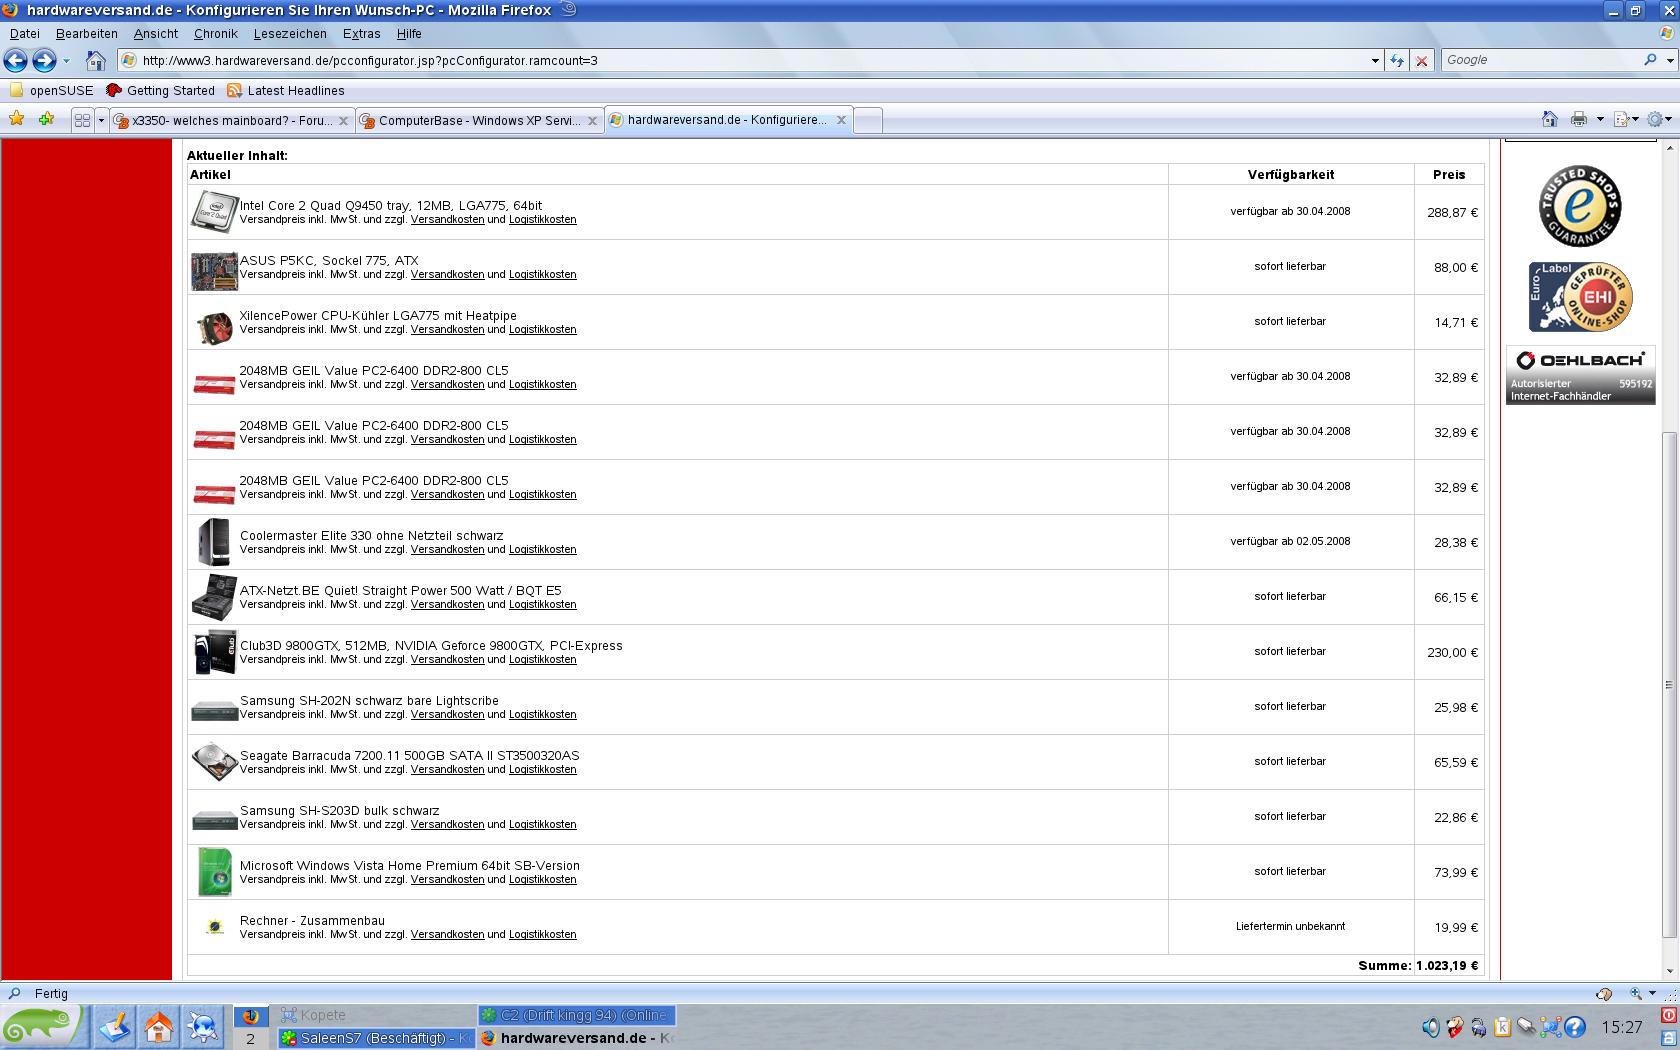Open Versandkosten link under Club3D 9800GTX
The height and width of the screenshot is (1050, 1680).
point(447,659)
